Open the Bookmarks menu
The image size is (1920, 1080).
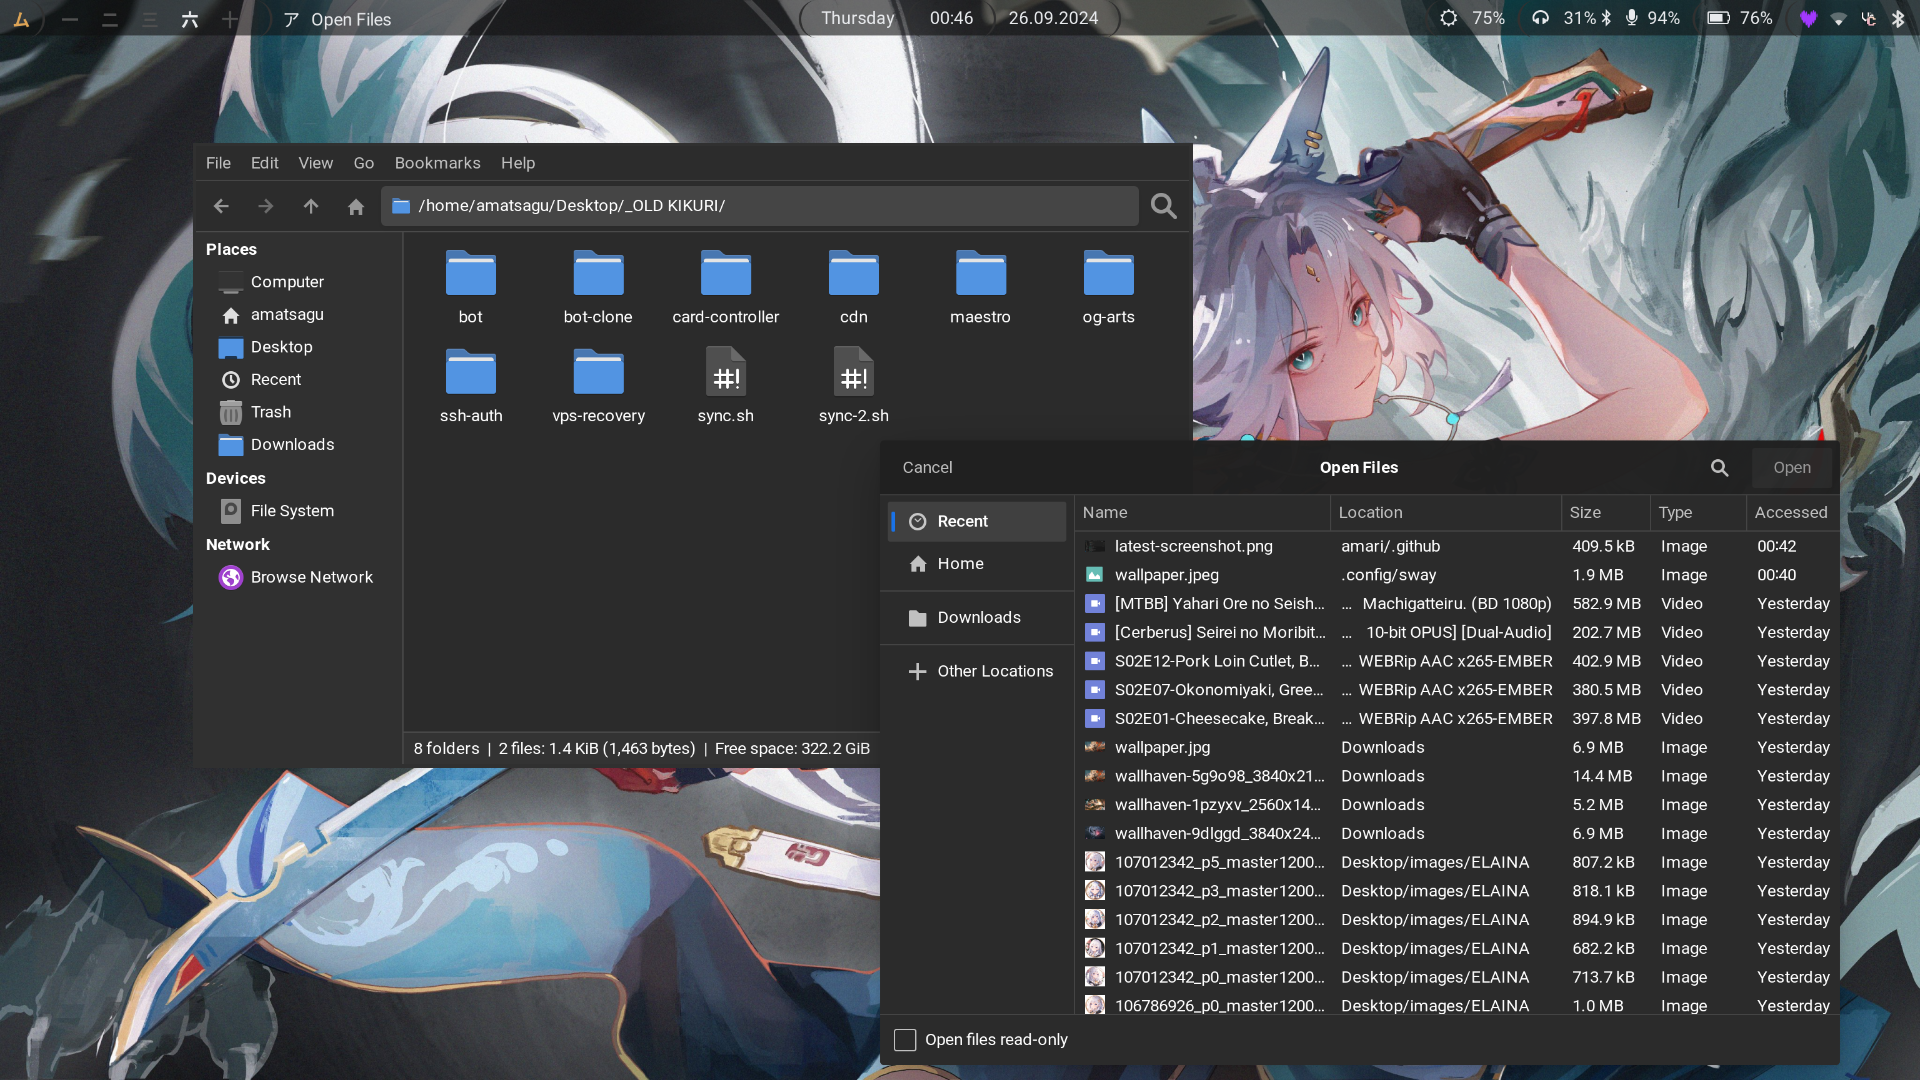437,163
